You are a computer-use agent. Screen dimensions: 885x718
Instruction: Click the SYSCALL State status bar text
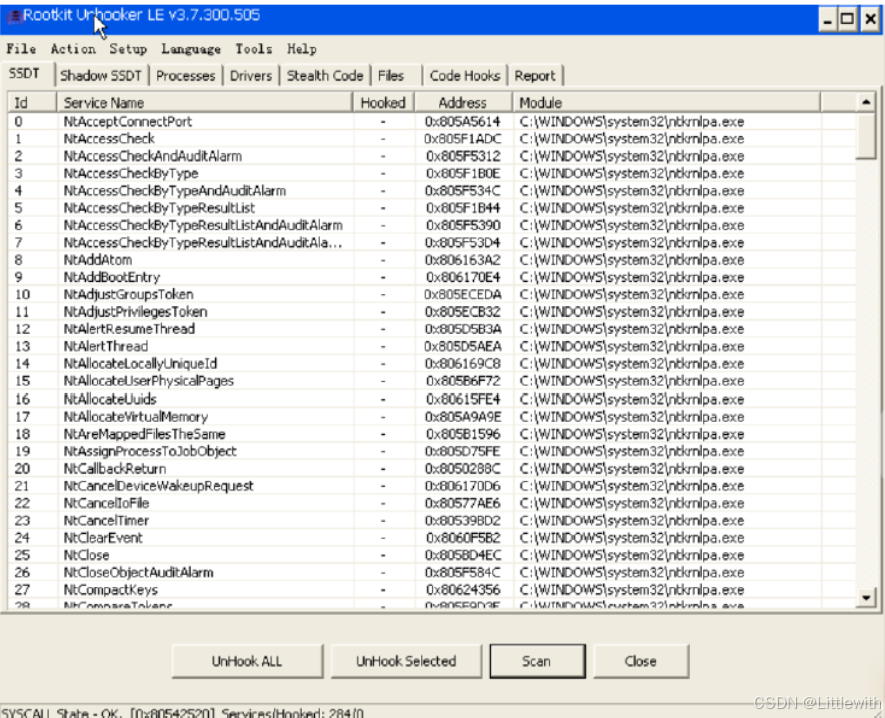(x=182, y=712)
